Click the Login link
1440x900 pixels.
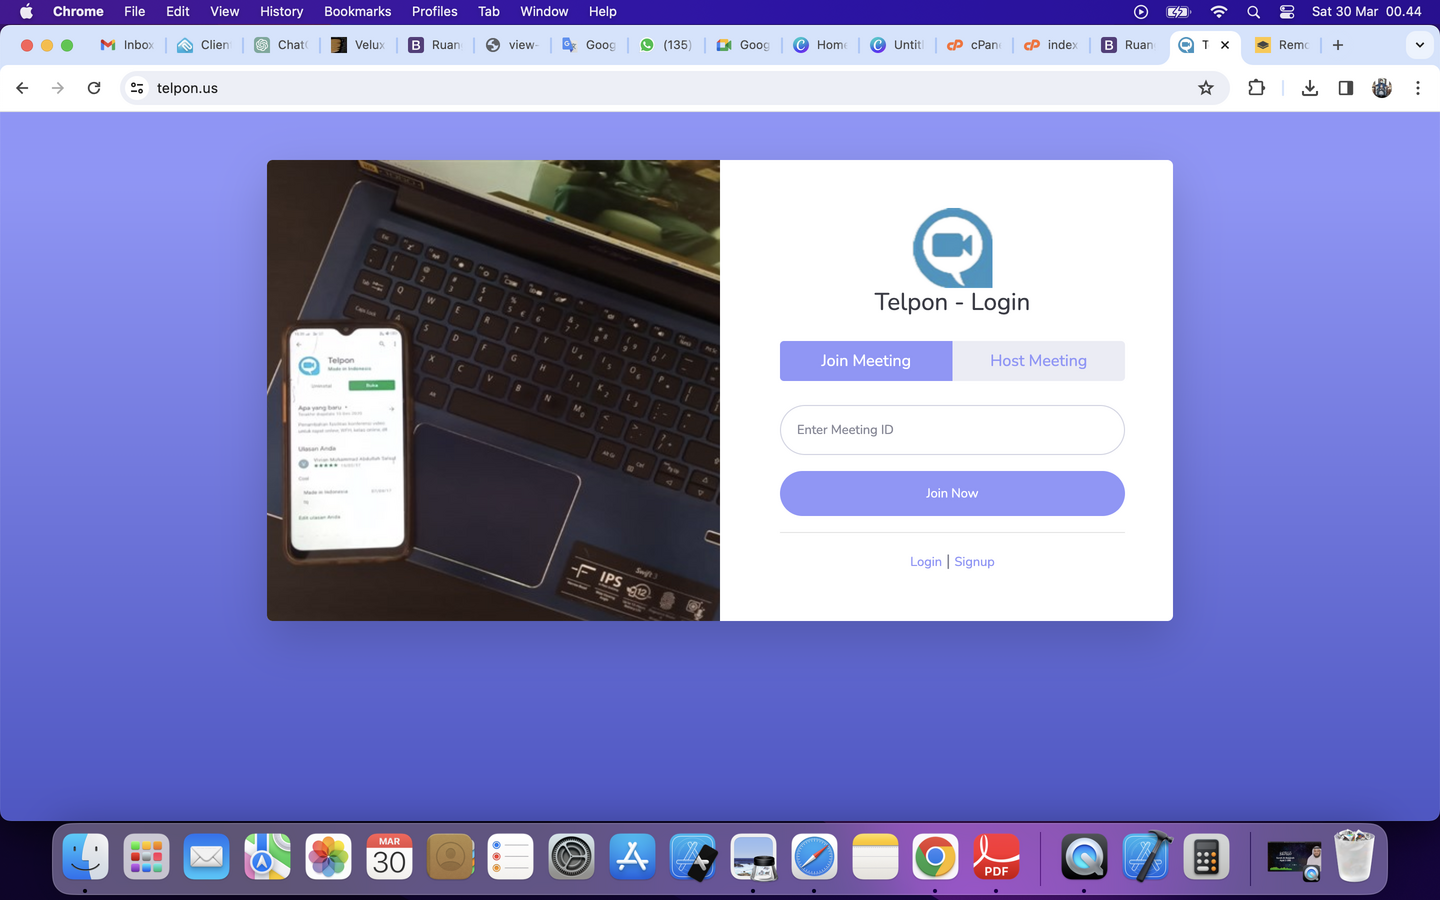pos(925,562)
